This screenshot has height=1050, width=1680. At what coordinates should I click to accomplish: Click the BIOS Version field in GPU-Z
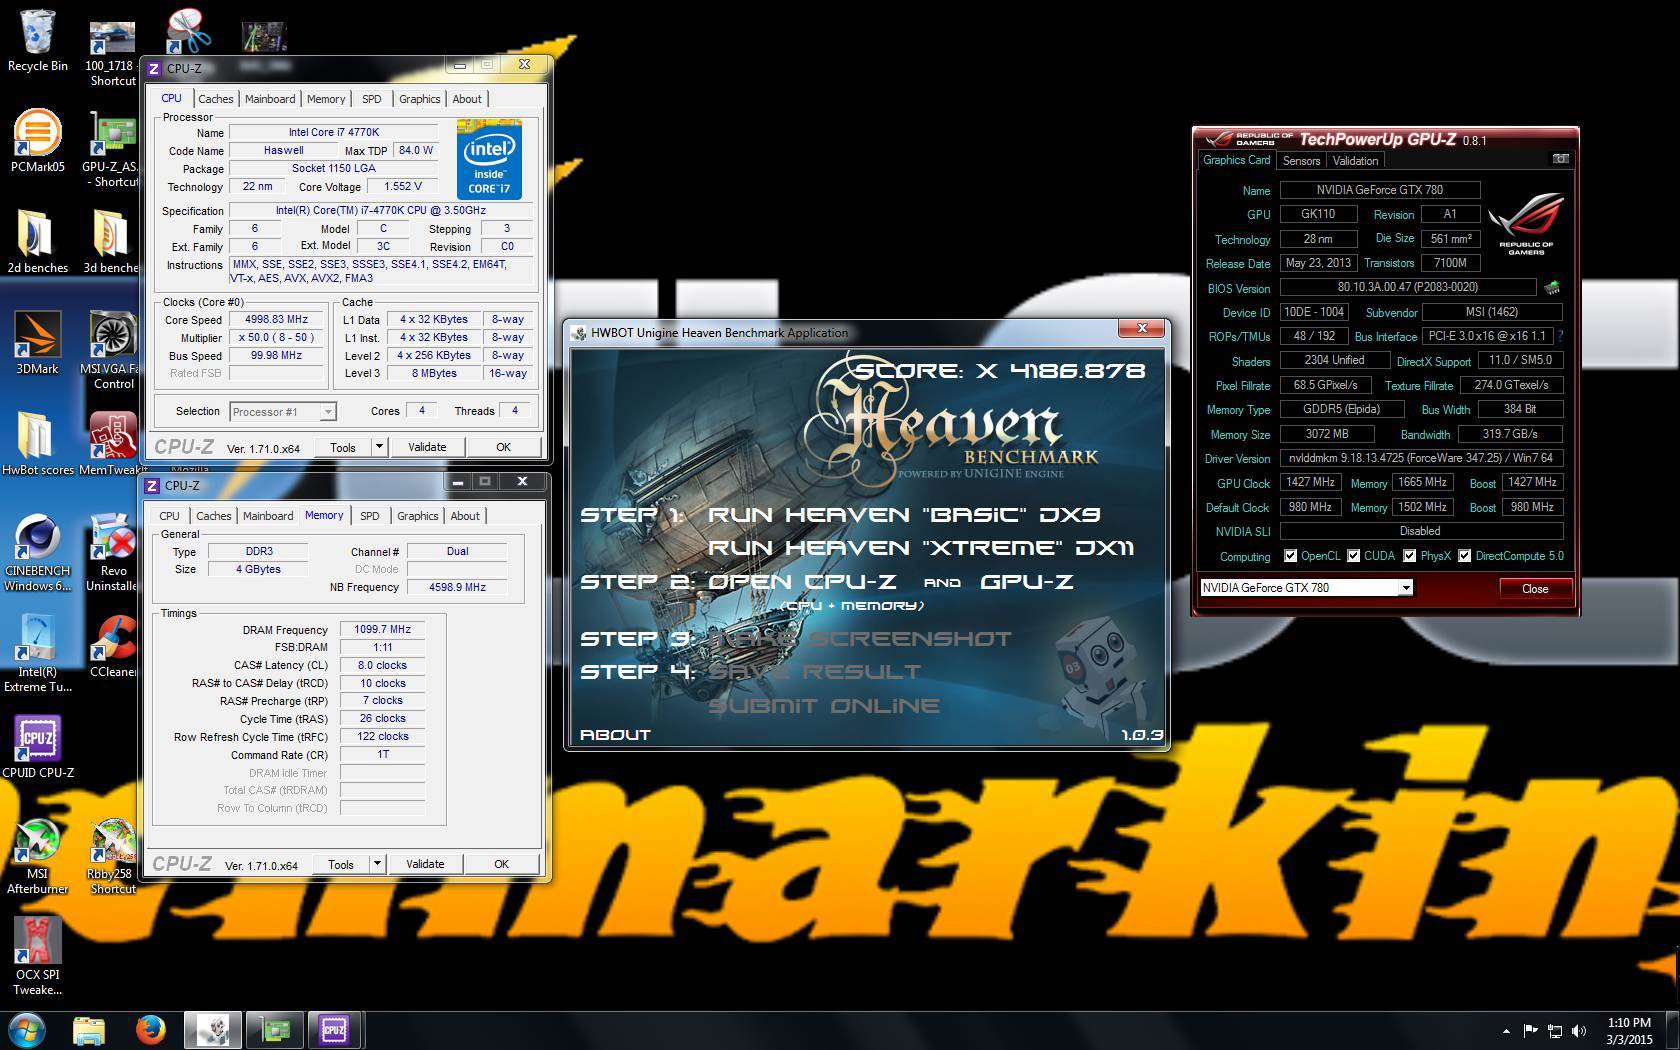coord(1408,288)
